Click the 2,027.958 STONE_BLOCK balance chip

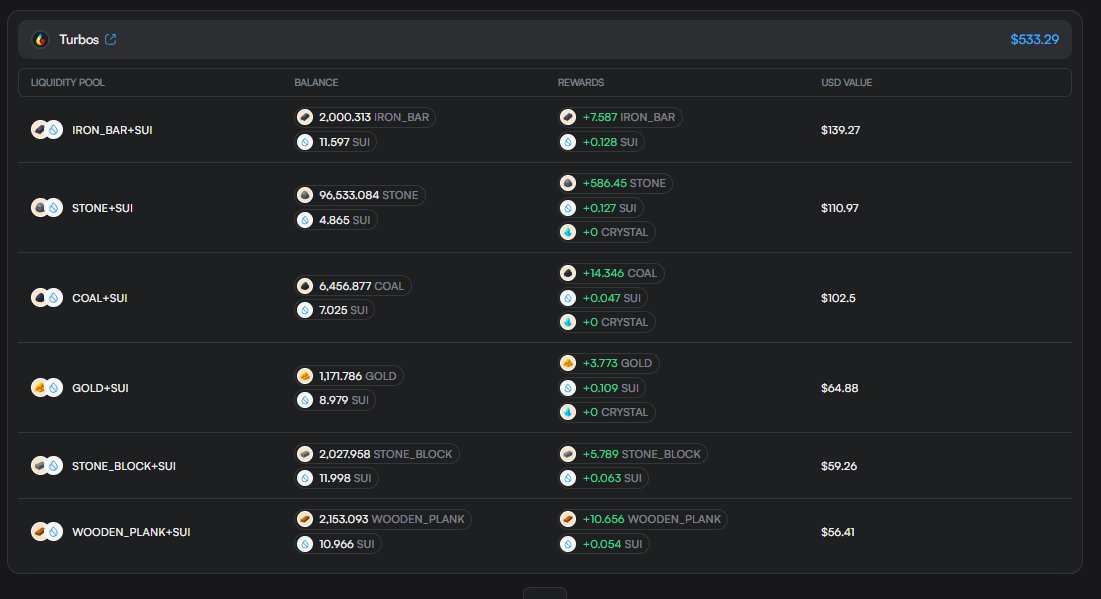click(x=377, y=454)
